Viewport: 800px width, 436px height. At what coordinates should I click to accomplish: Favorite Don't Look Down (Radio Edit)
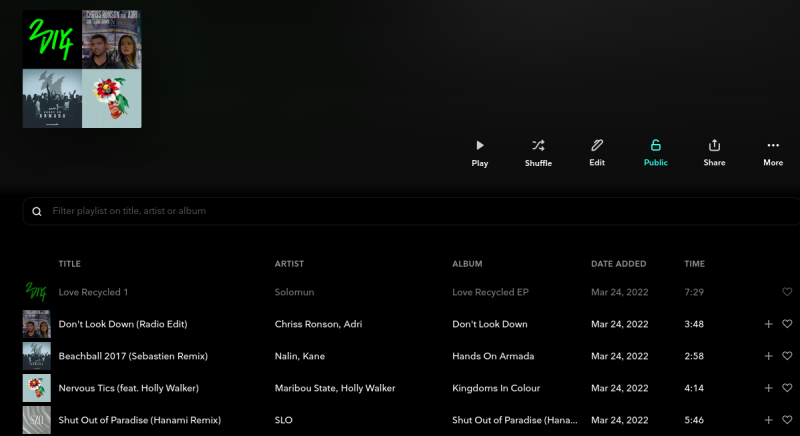[x=787, y=324]
